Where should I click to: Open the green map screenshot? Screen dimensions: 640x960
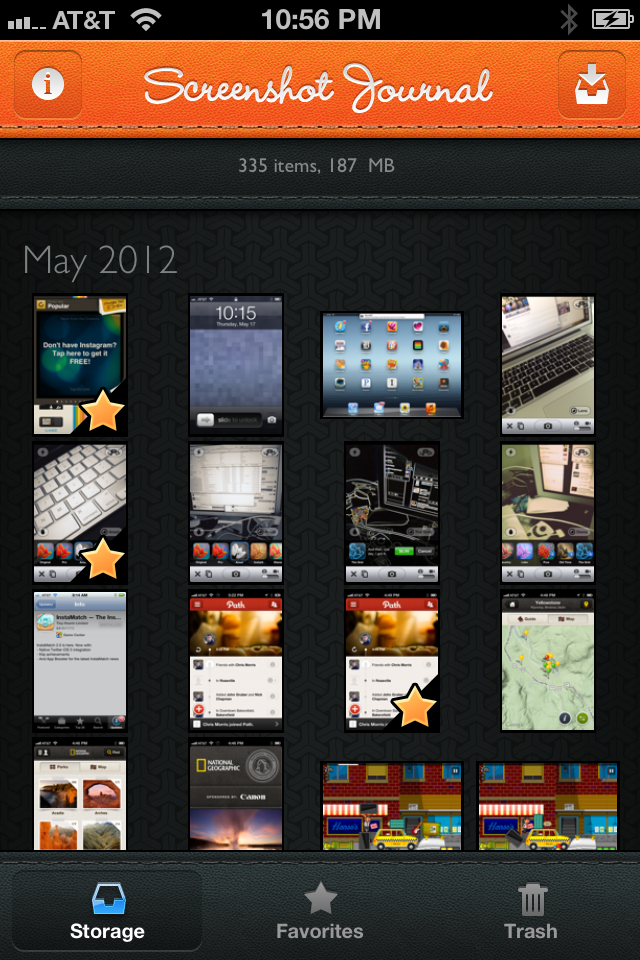(548, 660)
